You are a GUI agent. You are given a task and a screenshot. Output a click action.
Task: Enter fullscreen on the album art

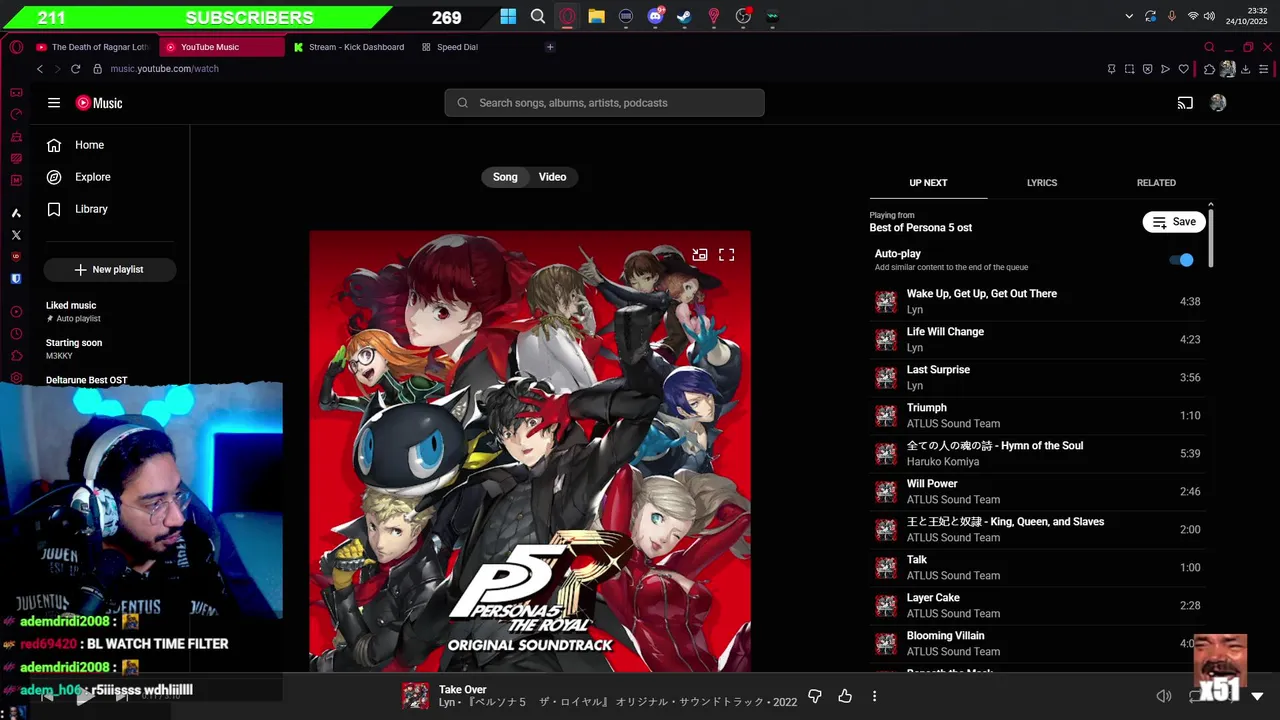click(x=727, y=255)
